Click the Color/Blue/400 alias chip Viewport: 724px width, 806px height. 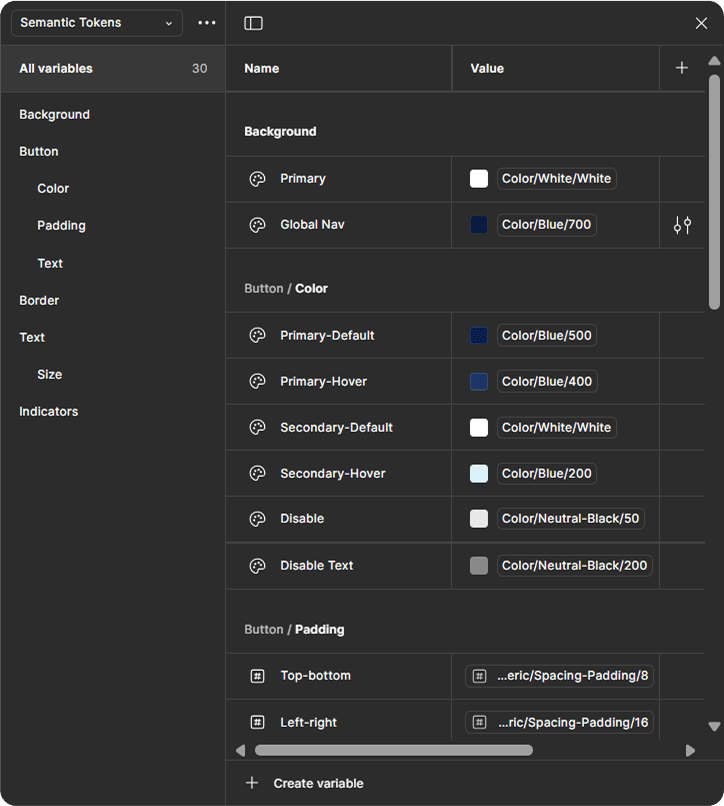(547, 381)
